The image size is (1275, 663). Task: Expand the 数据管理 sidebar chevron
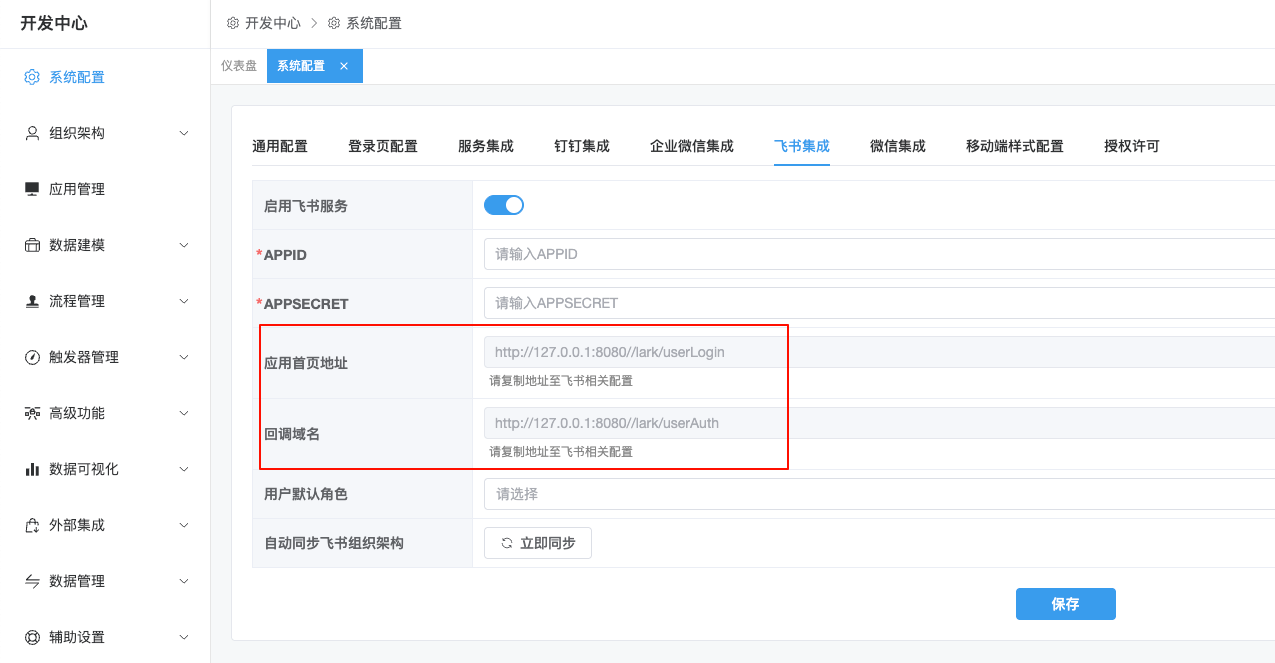(184, 581)
